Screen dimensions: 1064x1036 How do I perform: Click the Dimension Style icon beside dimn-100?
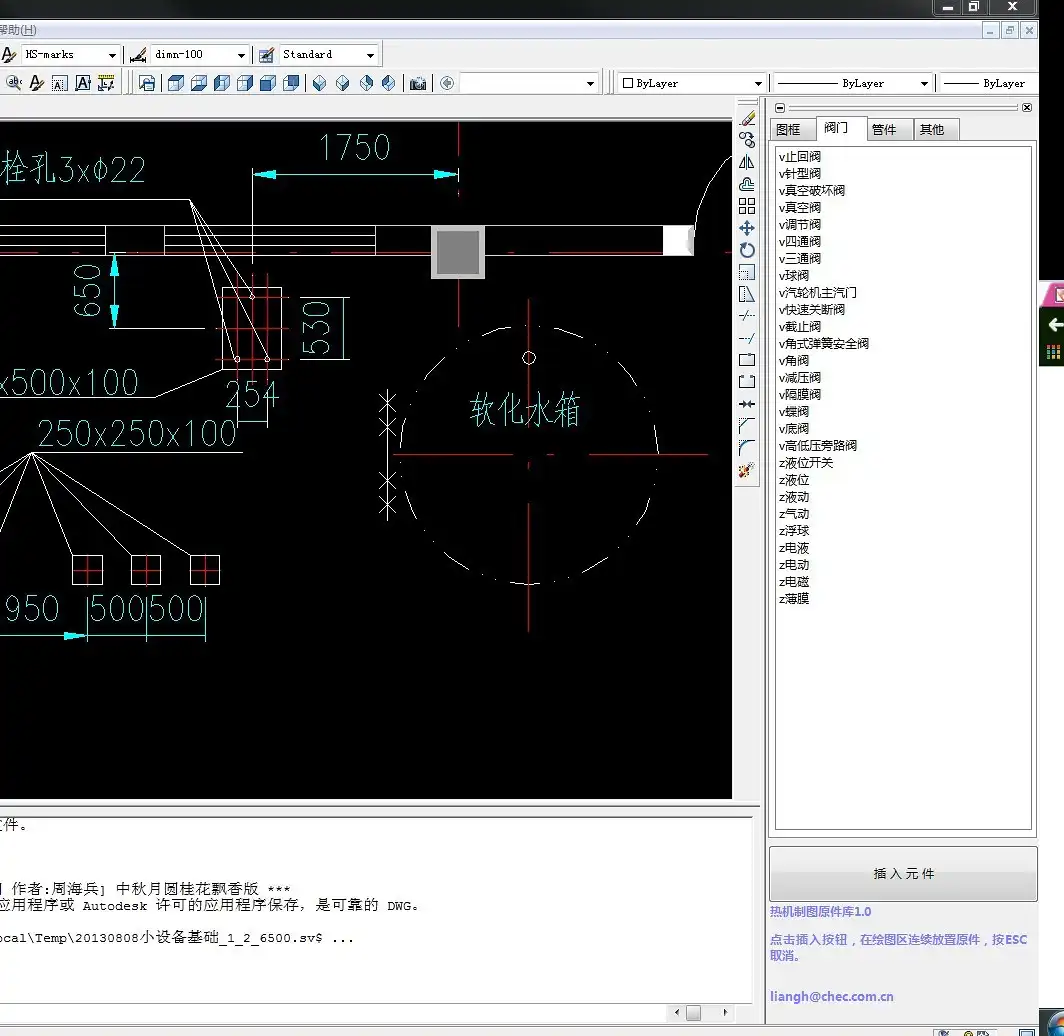coord(138,54)
